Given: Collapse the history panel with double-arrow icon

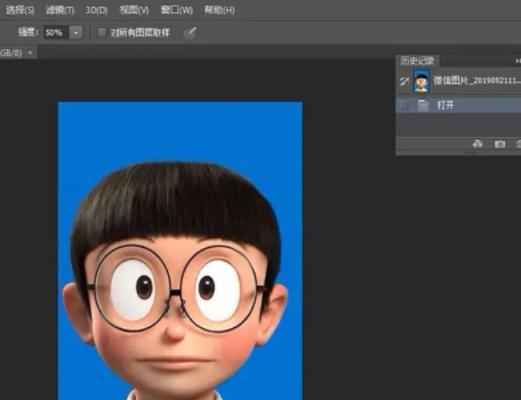Looking at the screenshot, I should pyautogui.click(x=518, y=61).
